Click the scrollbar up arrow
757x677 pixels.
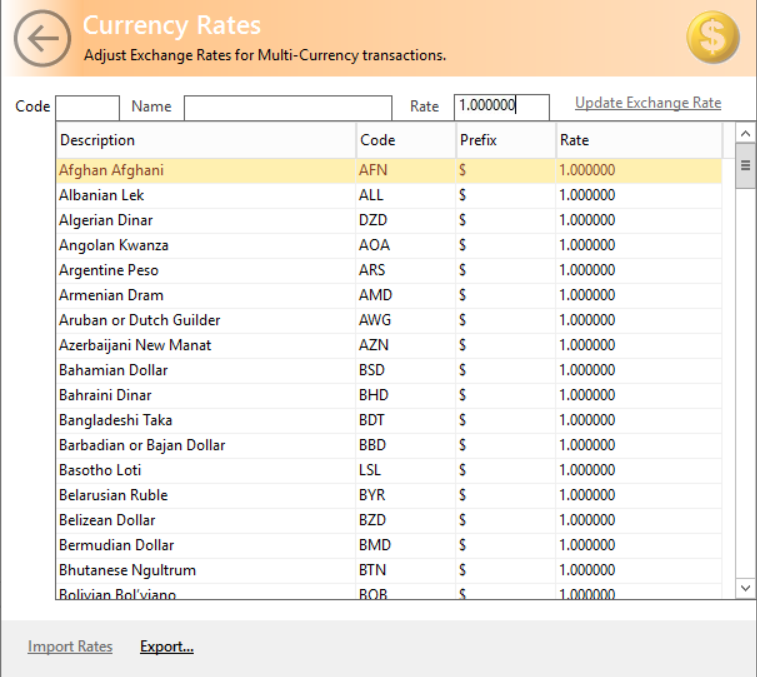coord(745,133)
